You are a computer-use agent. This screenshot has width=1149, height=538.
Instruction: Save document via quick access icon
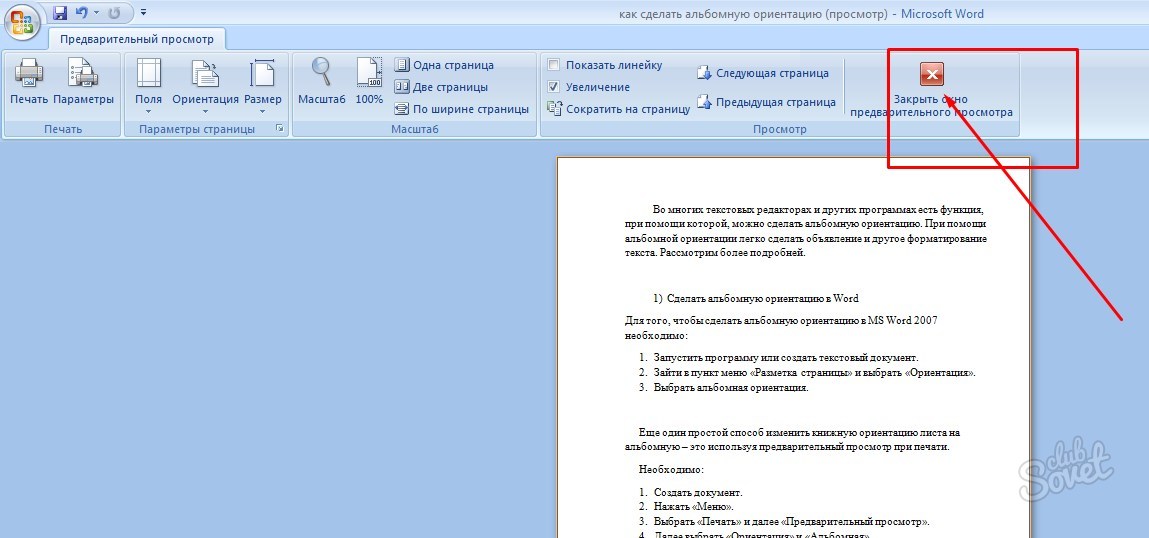click(60, 12)
